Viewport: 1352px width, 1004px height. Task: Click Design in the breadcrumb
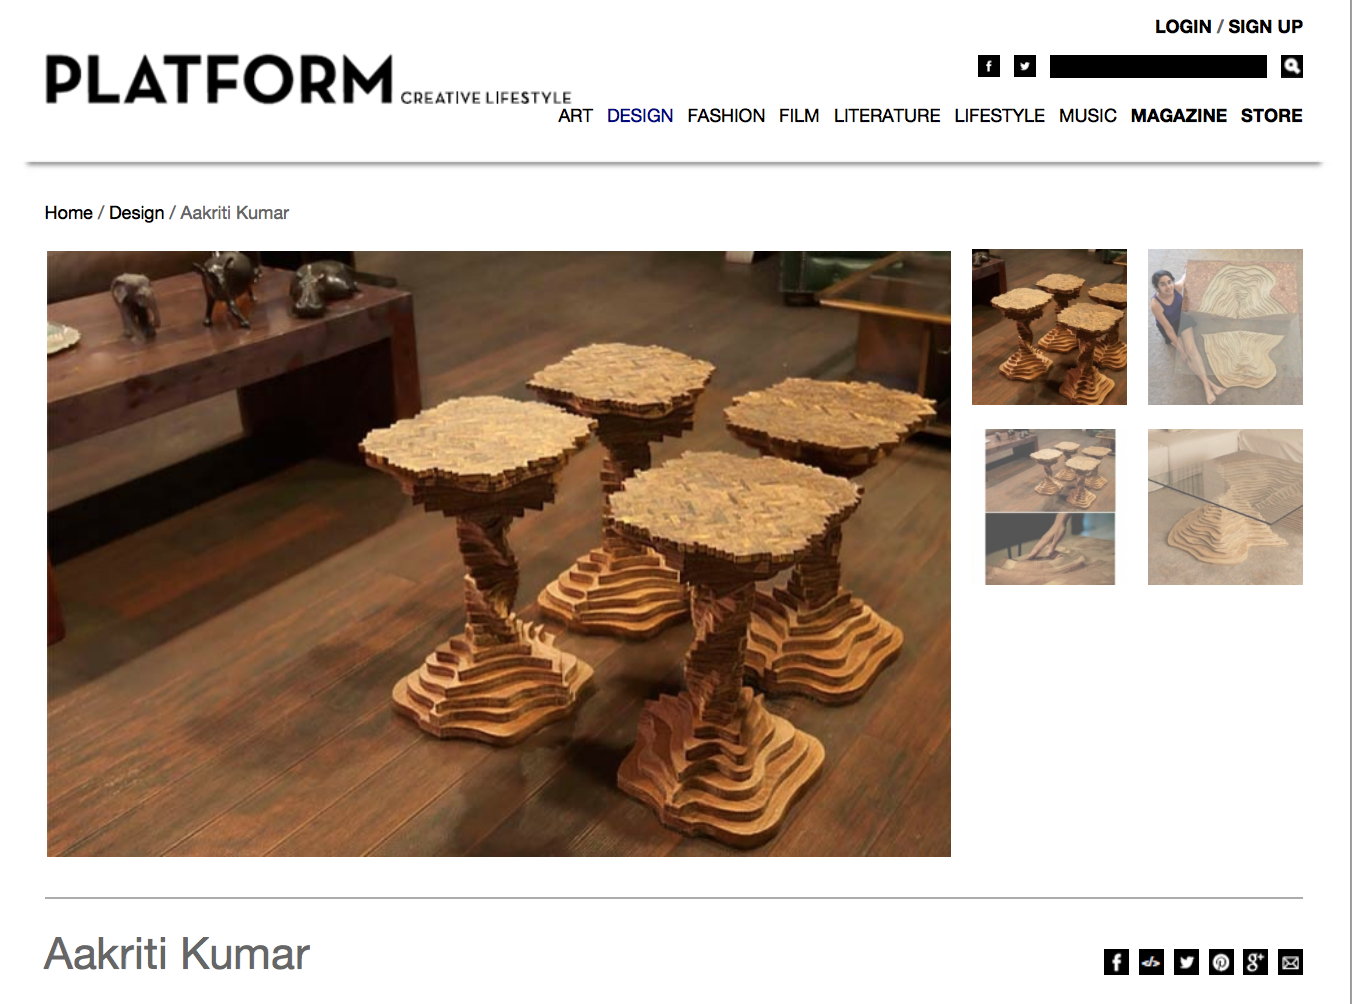[136, 213]
